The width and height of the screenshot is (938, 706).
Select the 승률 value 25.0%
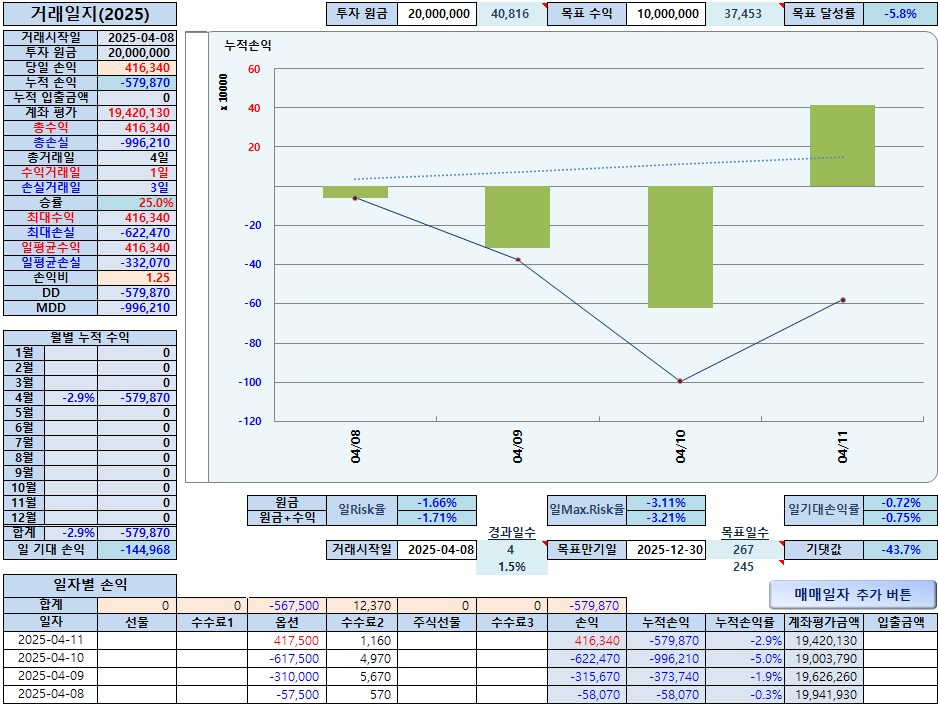pyautogui.click(x=137, y=202)
